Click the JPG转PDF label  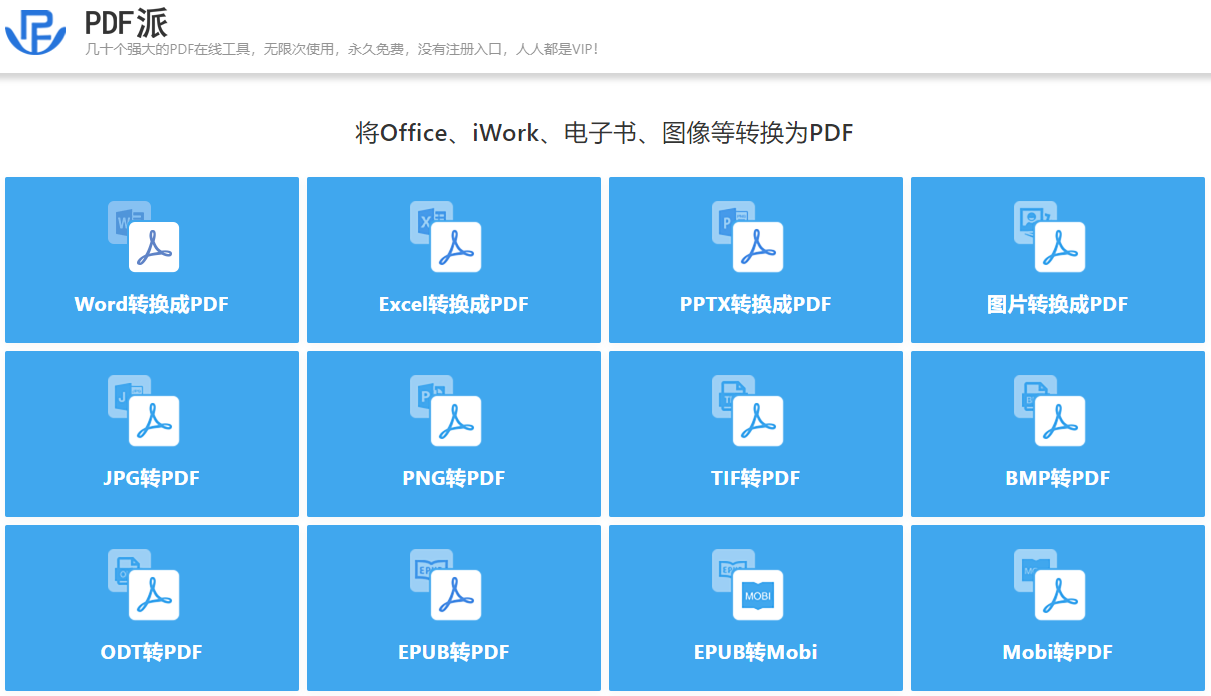coord(152,479)
